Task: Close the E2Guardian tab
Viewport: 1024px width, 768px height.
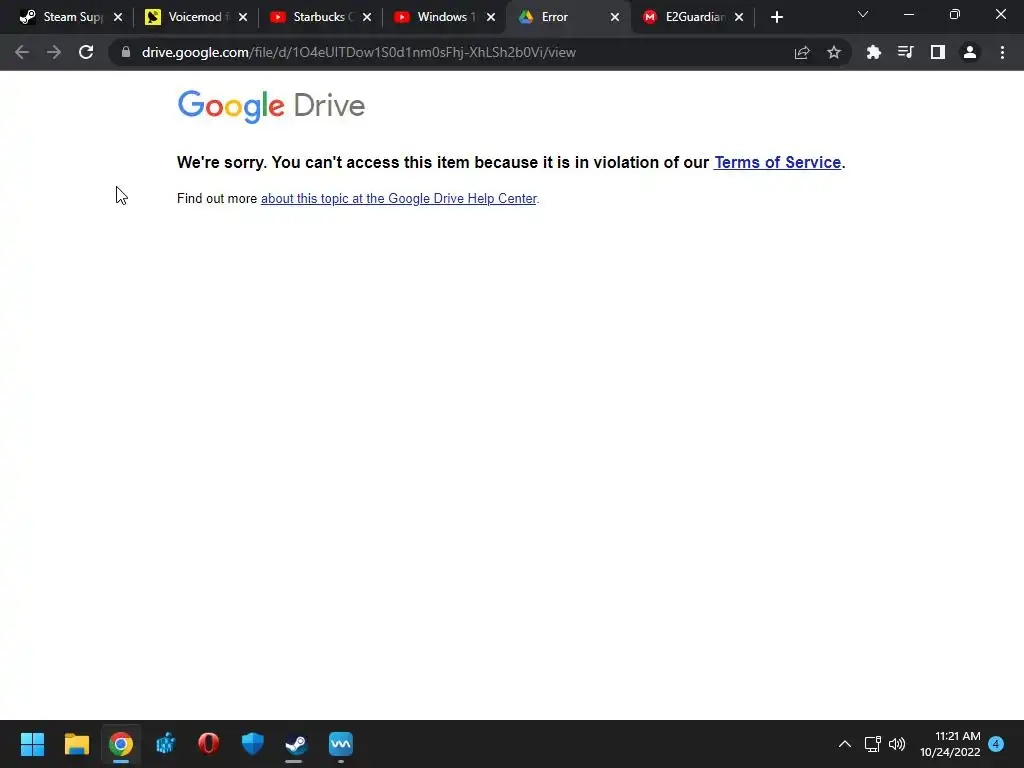Action: coord(739,17)
